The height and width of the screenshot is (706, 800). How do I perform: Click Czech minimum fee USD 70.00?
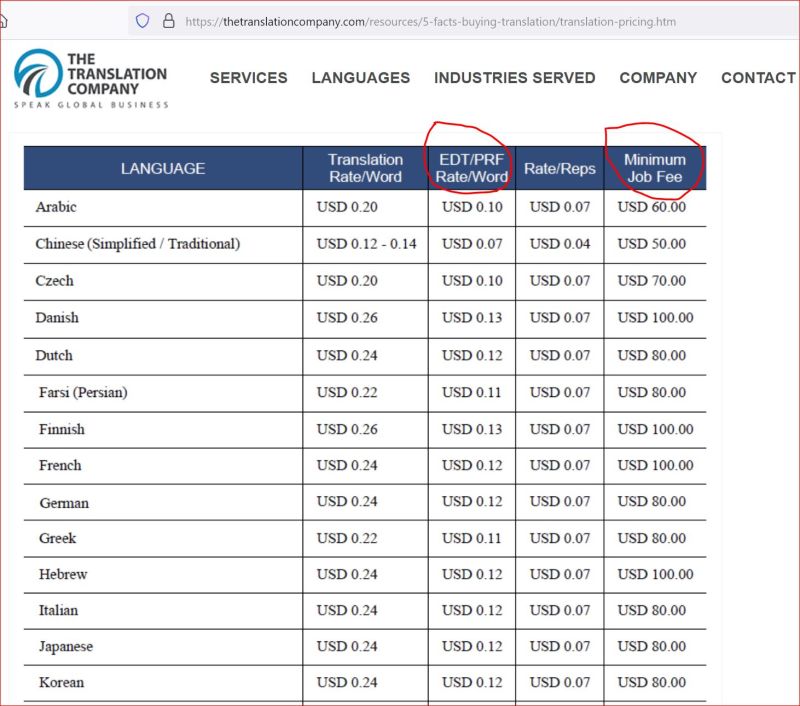click(652, 281)
